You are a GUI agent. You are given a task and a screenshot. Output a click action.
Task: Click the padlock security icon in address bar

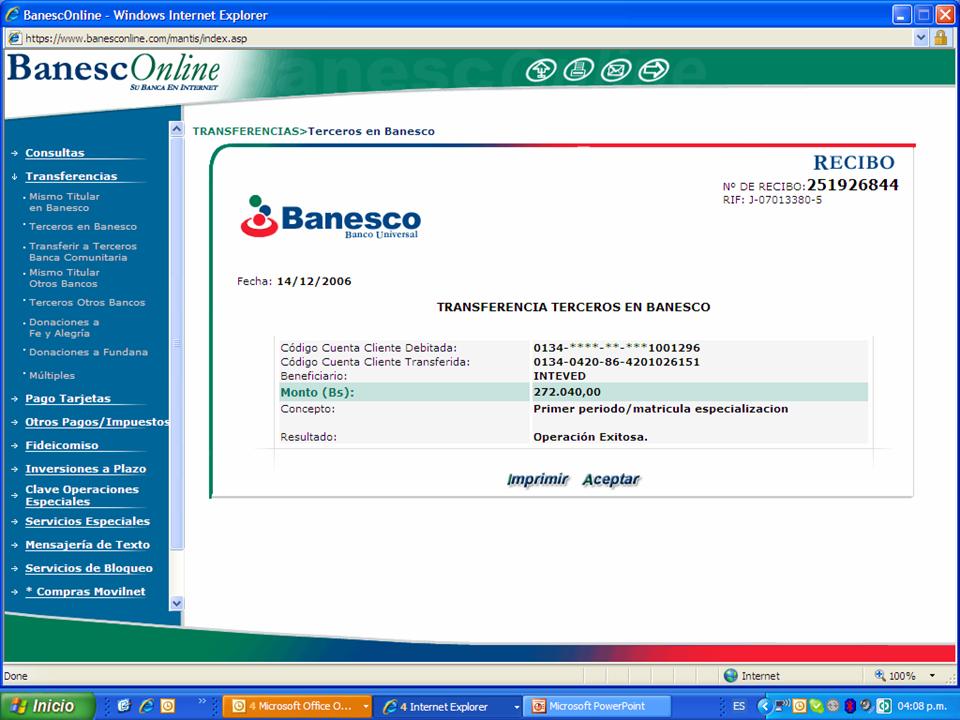(940, 38)
